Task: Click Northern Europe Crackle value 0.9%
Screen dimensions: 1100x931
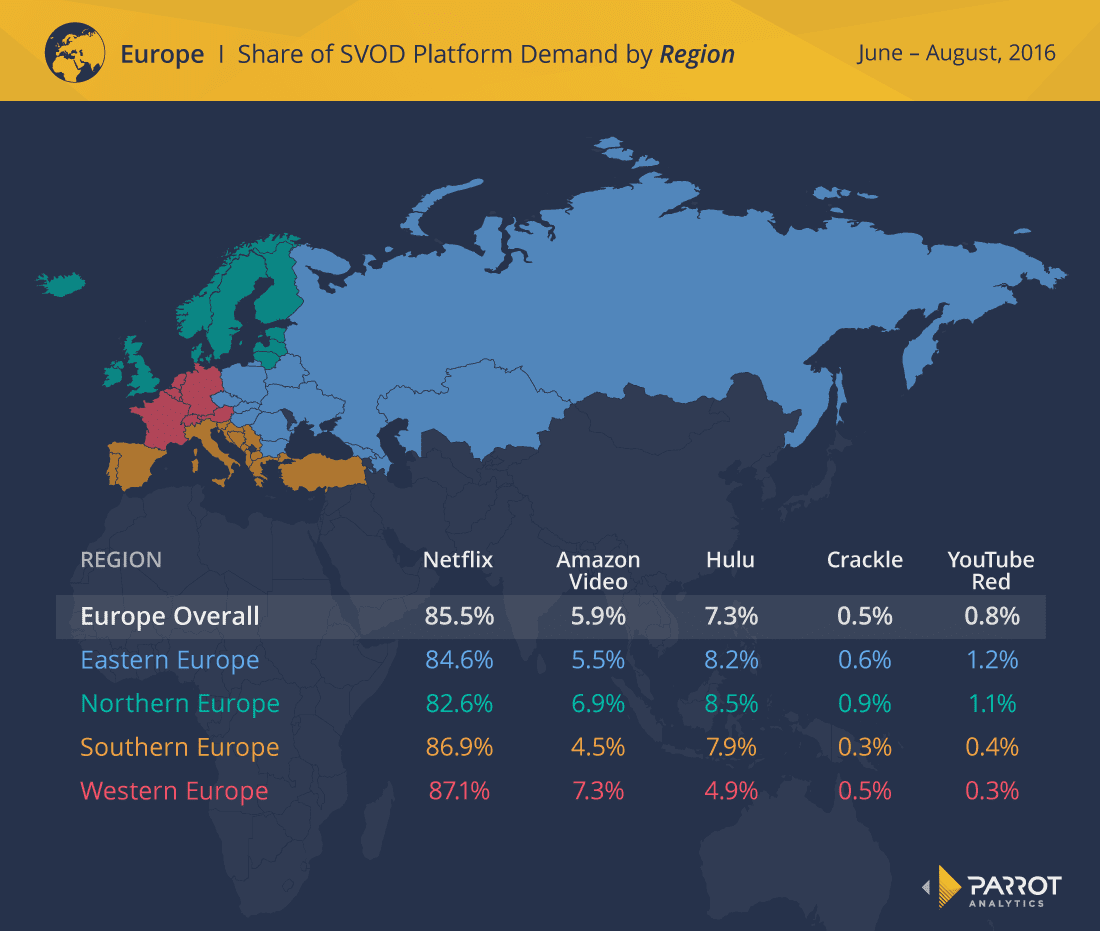Action: pos(865,704)
